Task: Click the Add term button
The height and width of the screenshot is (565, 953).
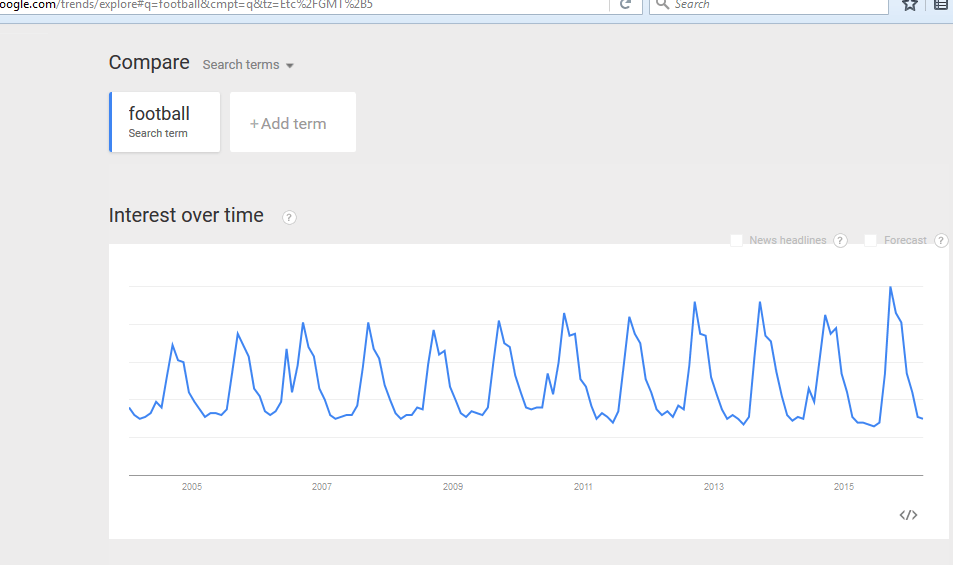Action: point(293,122)
